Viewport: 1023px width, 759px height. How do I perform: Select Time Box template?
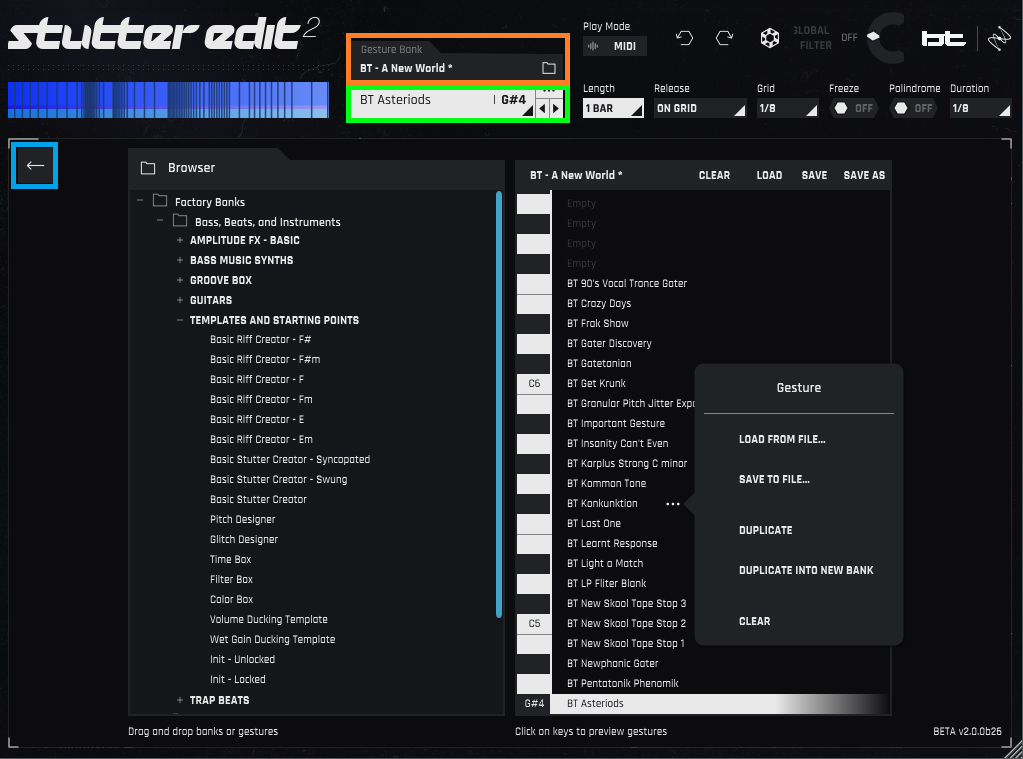230,559
